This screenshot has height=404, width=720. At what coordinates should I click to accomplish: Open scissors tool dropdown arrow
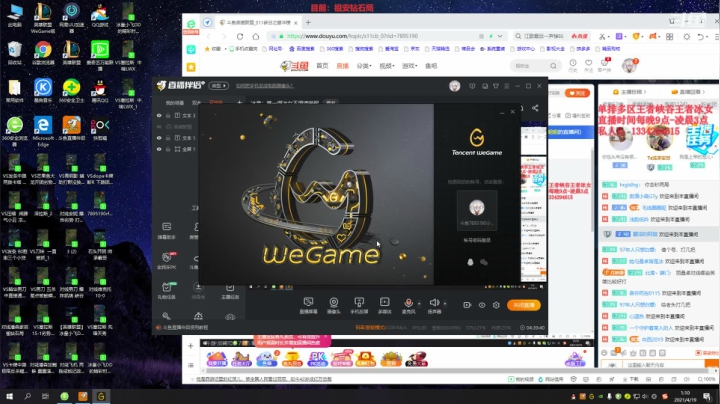[x=608, y=36]
